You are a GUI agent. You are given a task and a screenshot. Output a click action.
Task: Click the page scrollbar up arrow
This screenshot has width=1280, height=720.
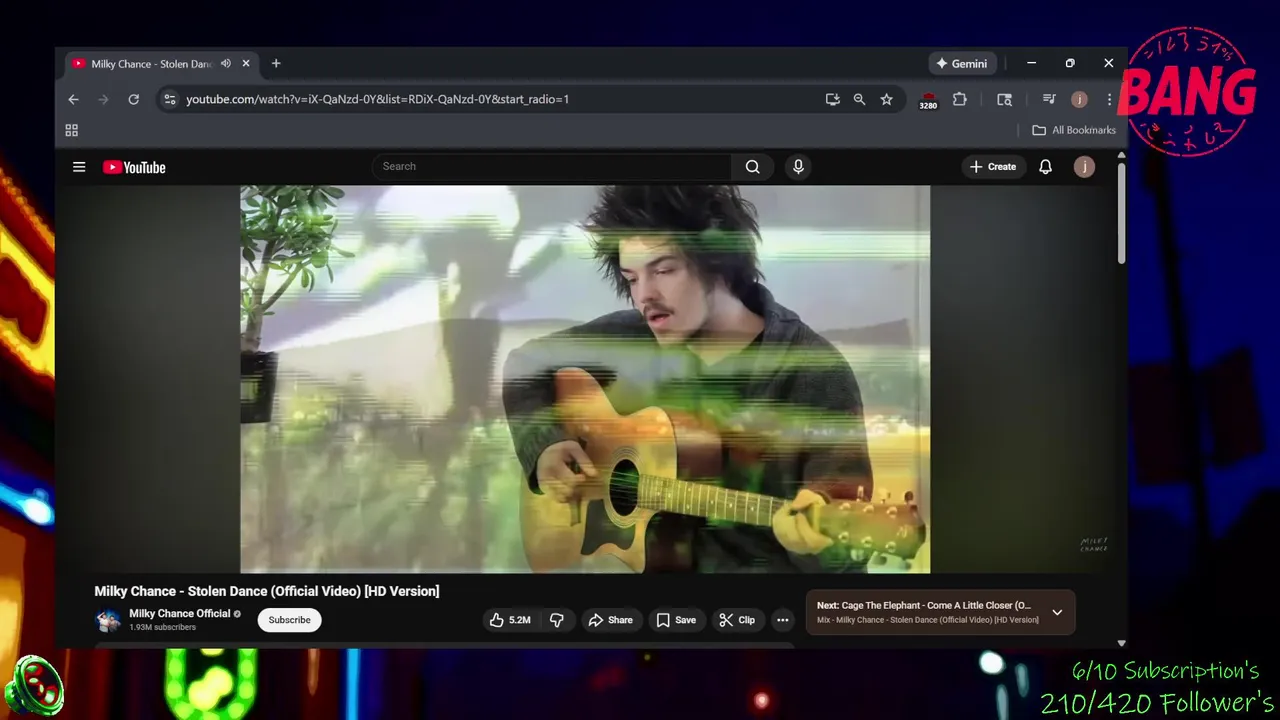(x=1121, y=155)
